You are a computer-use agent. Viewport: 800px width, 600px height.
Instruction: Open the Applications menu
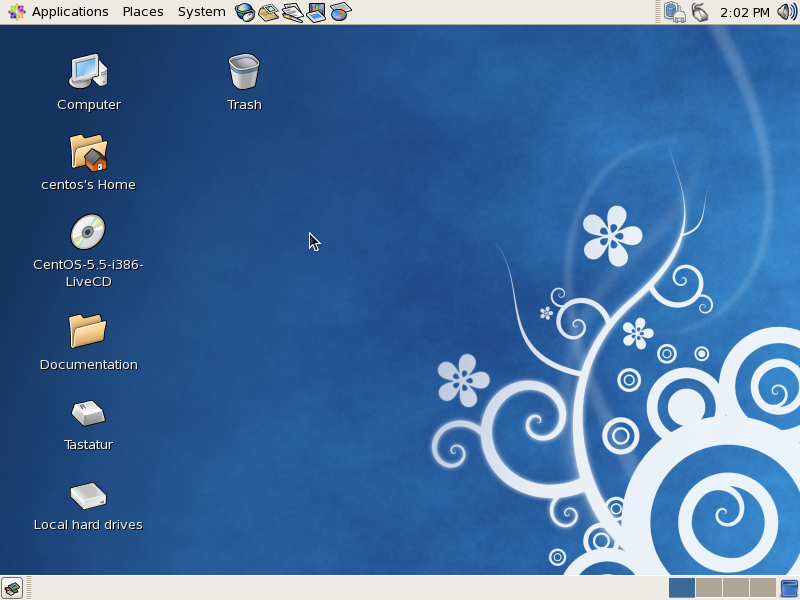(x=70, y=11)
